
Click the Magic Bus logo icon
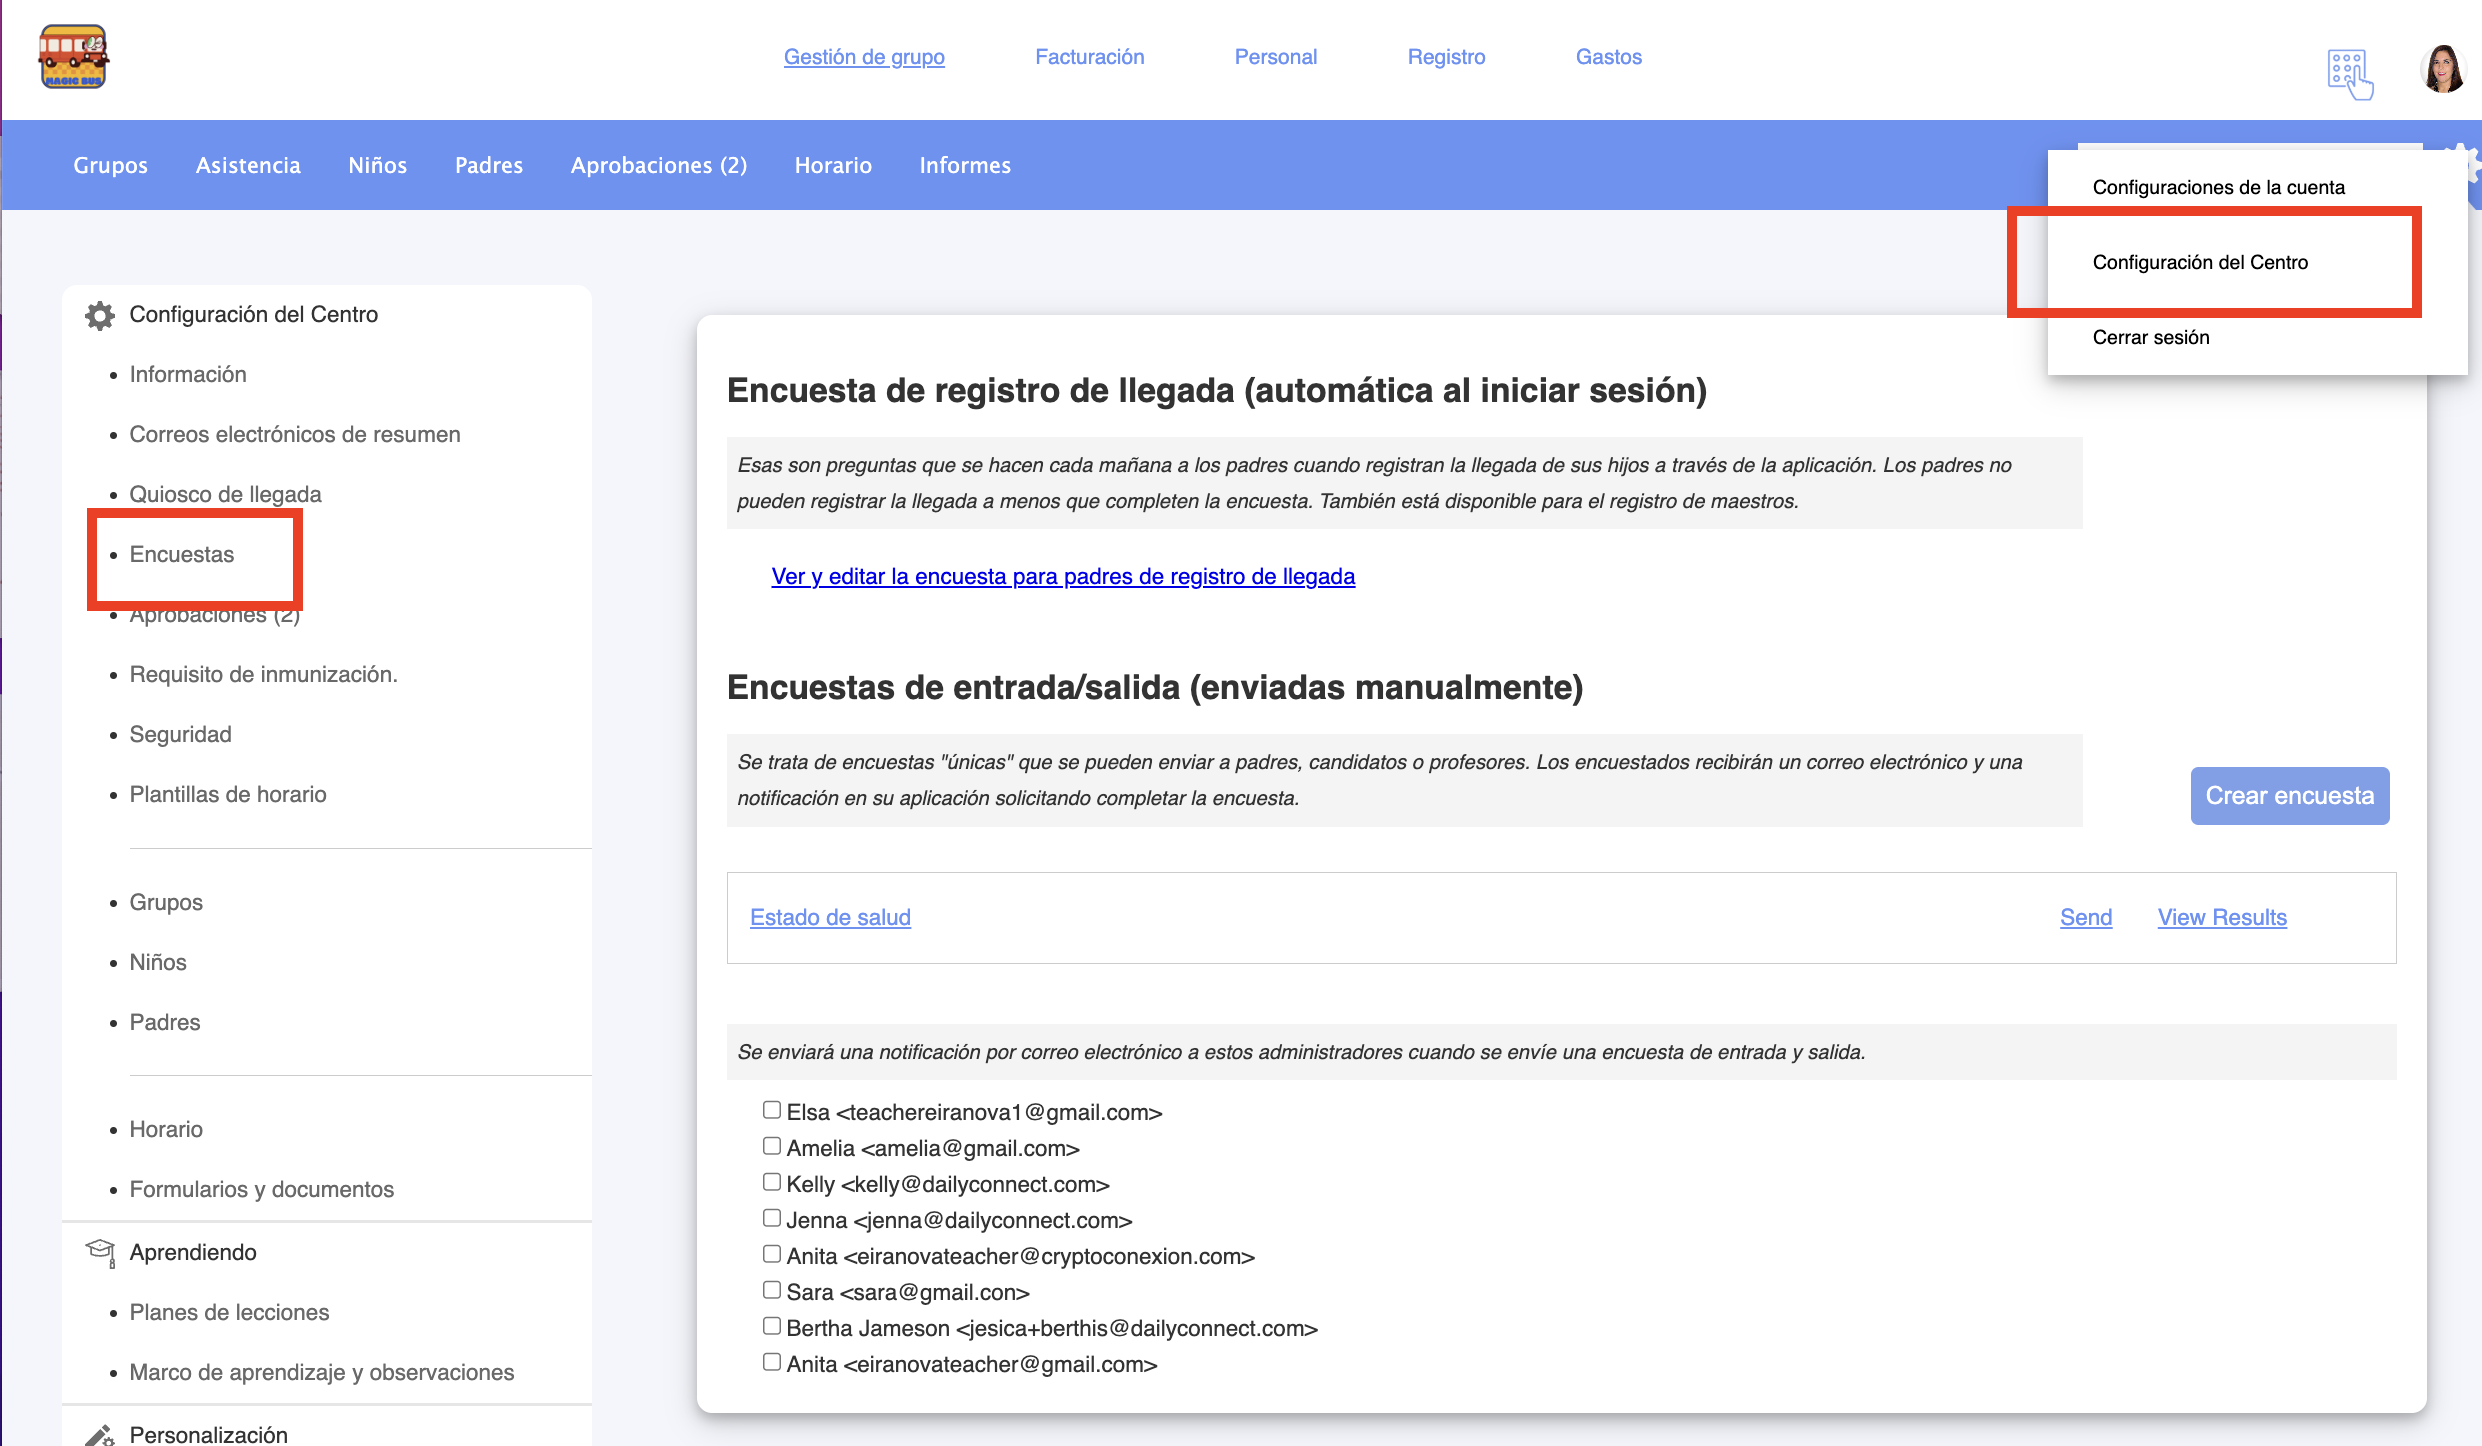tap(73, 58)
